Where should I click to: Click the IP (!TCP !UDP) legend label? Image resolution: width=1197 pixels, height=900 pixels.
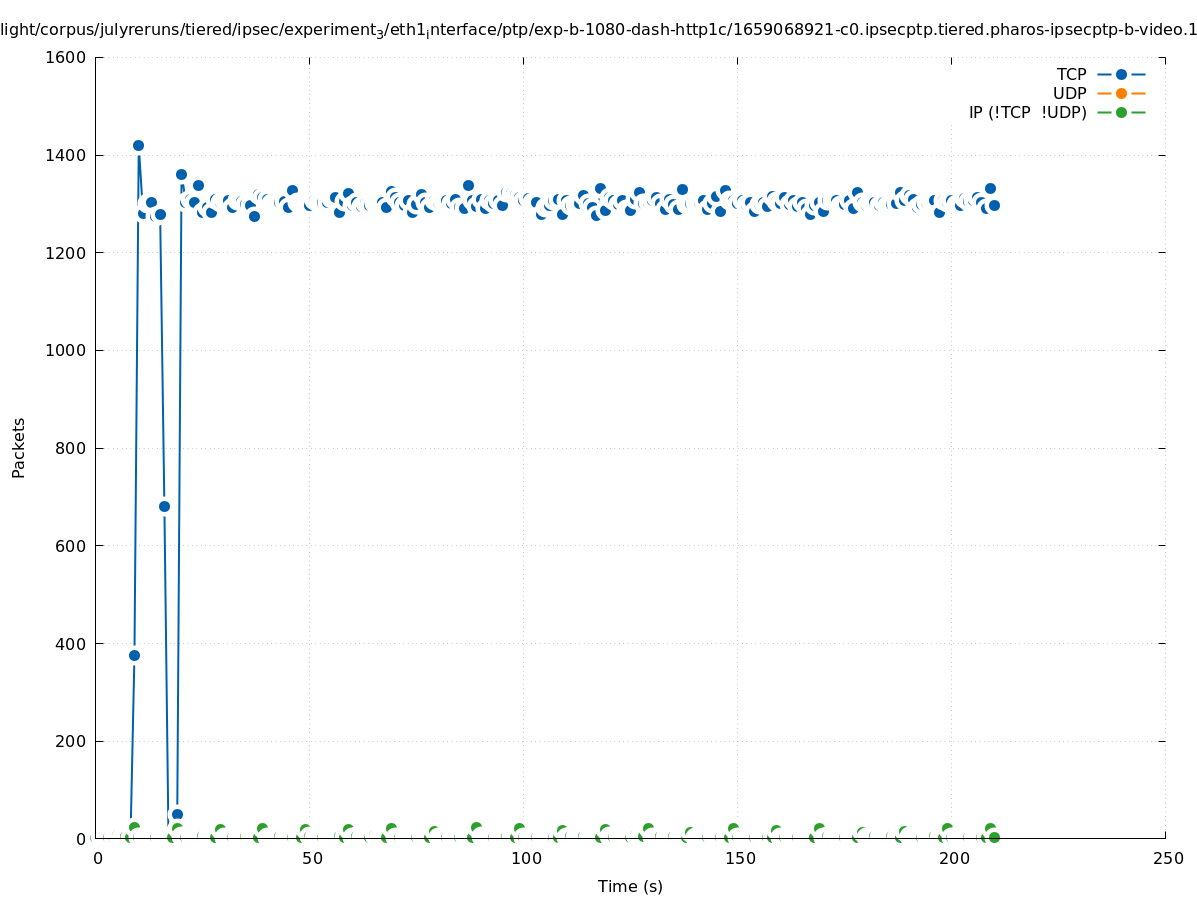1027,112
